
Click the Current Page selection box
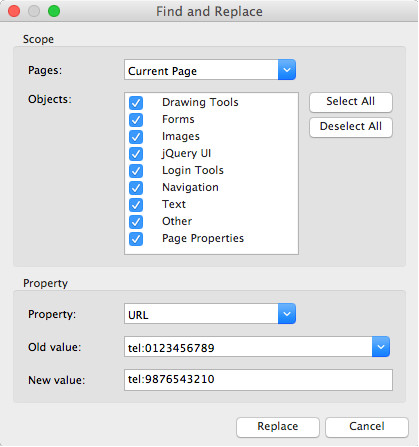[201, 70]
